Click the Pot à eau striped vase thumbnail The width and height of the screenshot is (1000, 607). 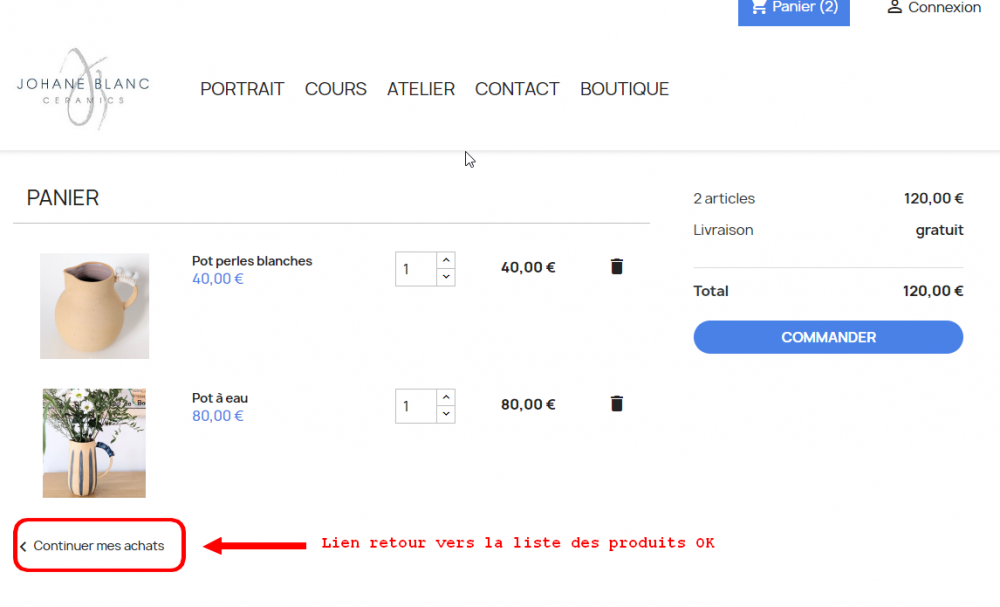tap(94, 443)
